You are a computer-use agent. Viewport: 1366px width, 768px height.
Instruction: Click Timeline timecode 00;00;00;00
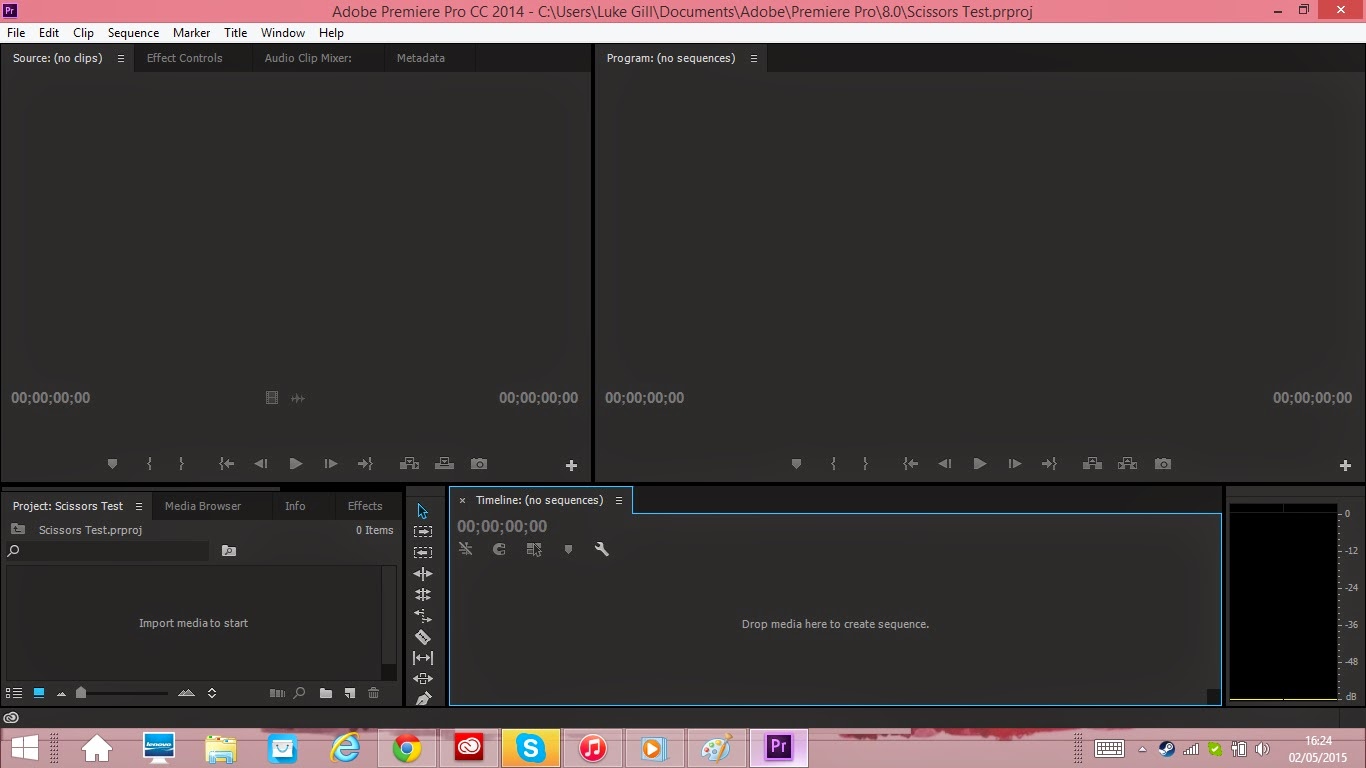502,526
